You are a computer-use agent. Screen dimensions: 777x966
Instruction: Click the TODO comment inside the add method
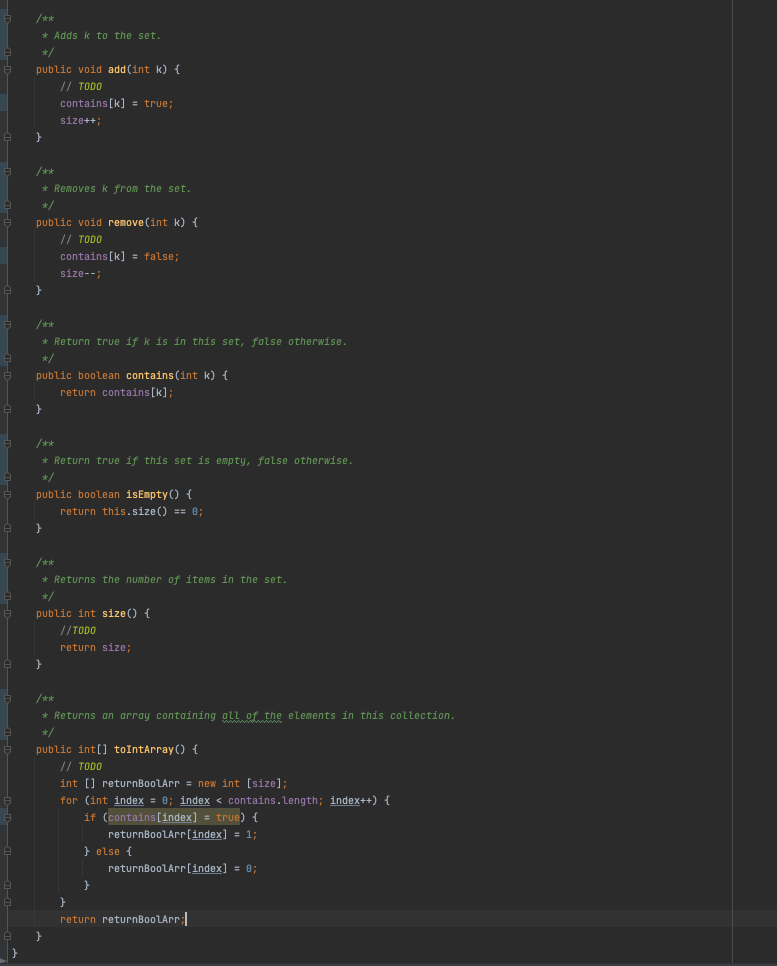tap(81, 86)
